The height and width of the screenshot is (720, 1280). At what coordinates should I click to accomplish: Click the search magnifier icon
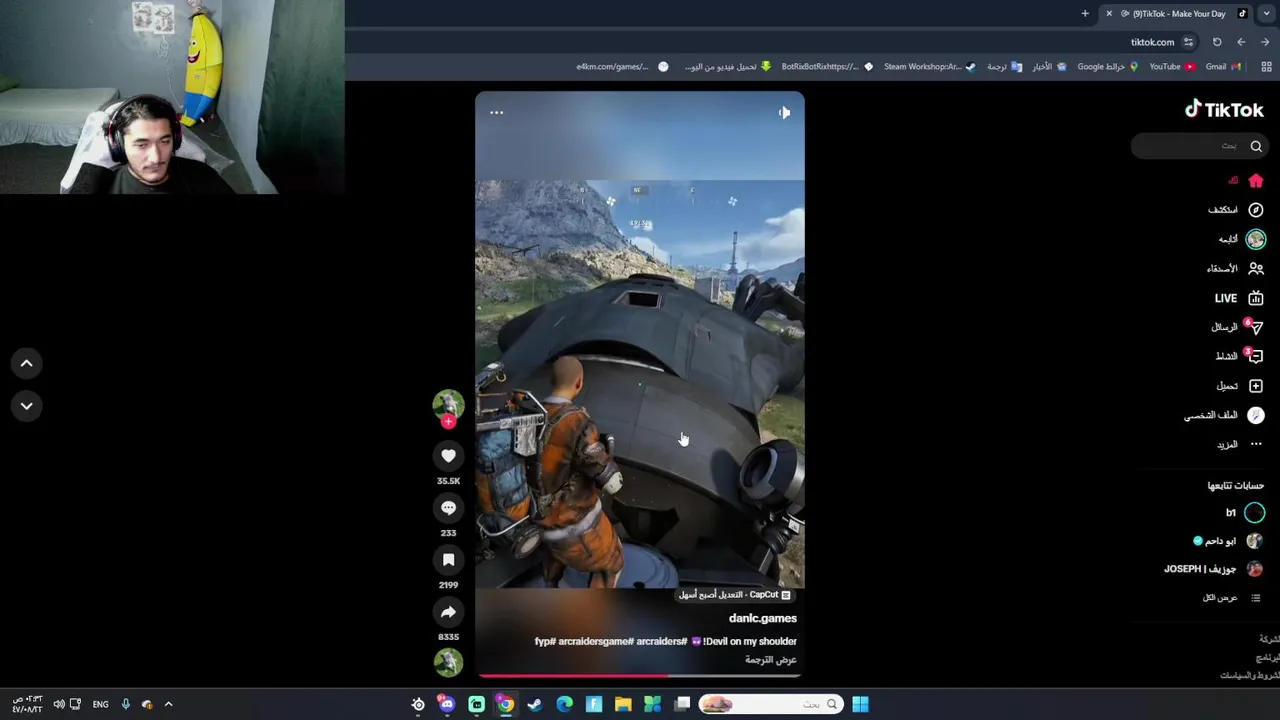(1256, 146)
